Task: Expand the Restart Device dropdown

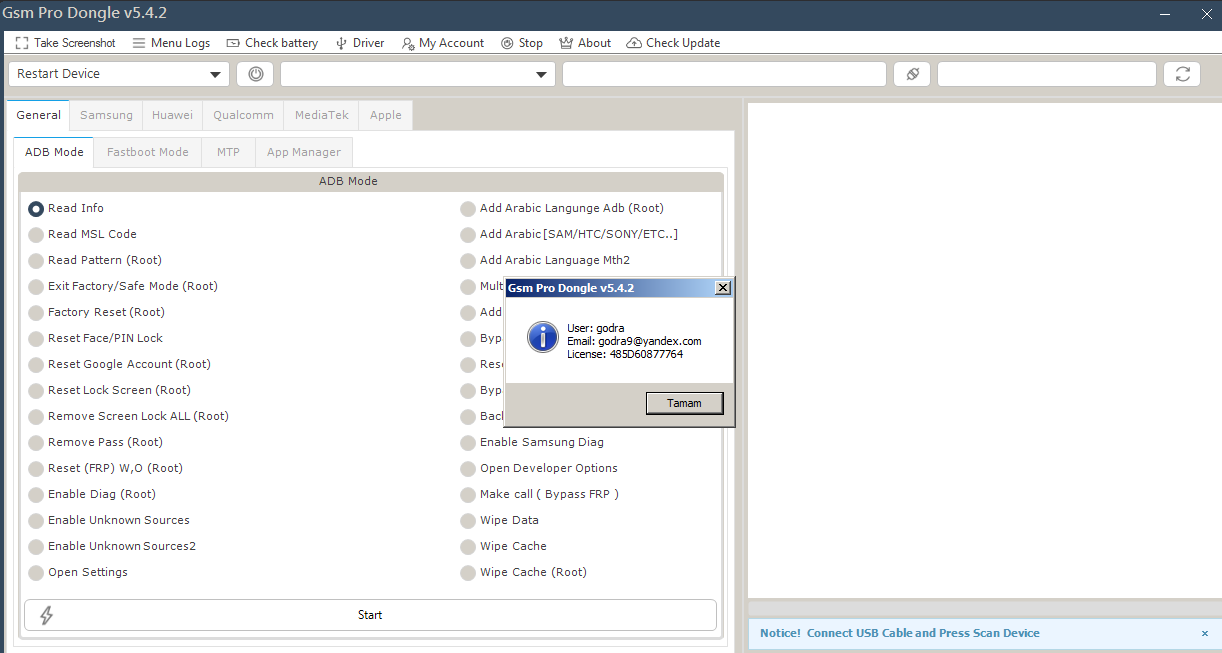Action: point(215,74)
